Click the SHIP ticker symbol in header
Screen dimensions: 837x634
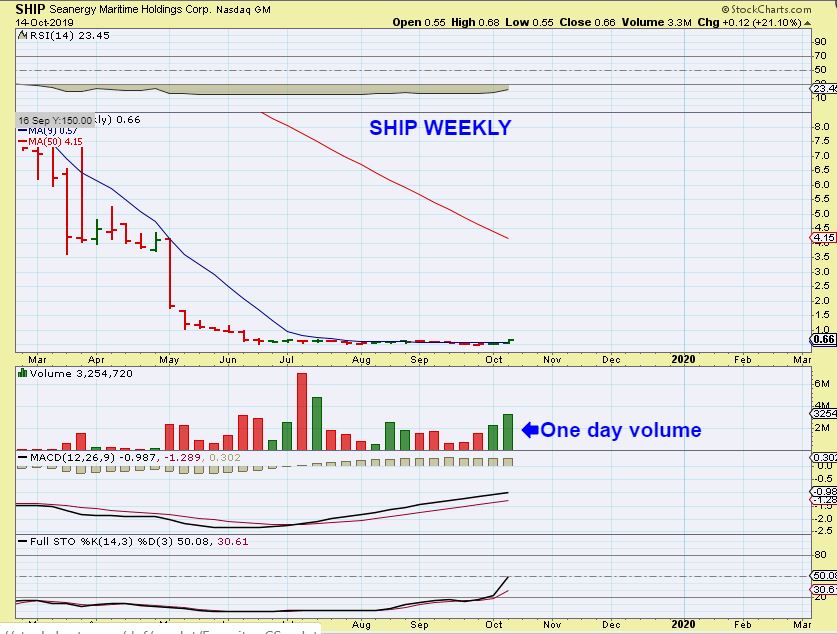point(30,9)
